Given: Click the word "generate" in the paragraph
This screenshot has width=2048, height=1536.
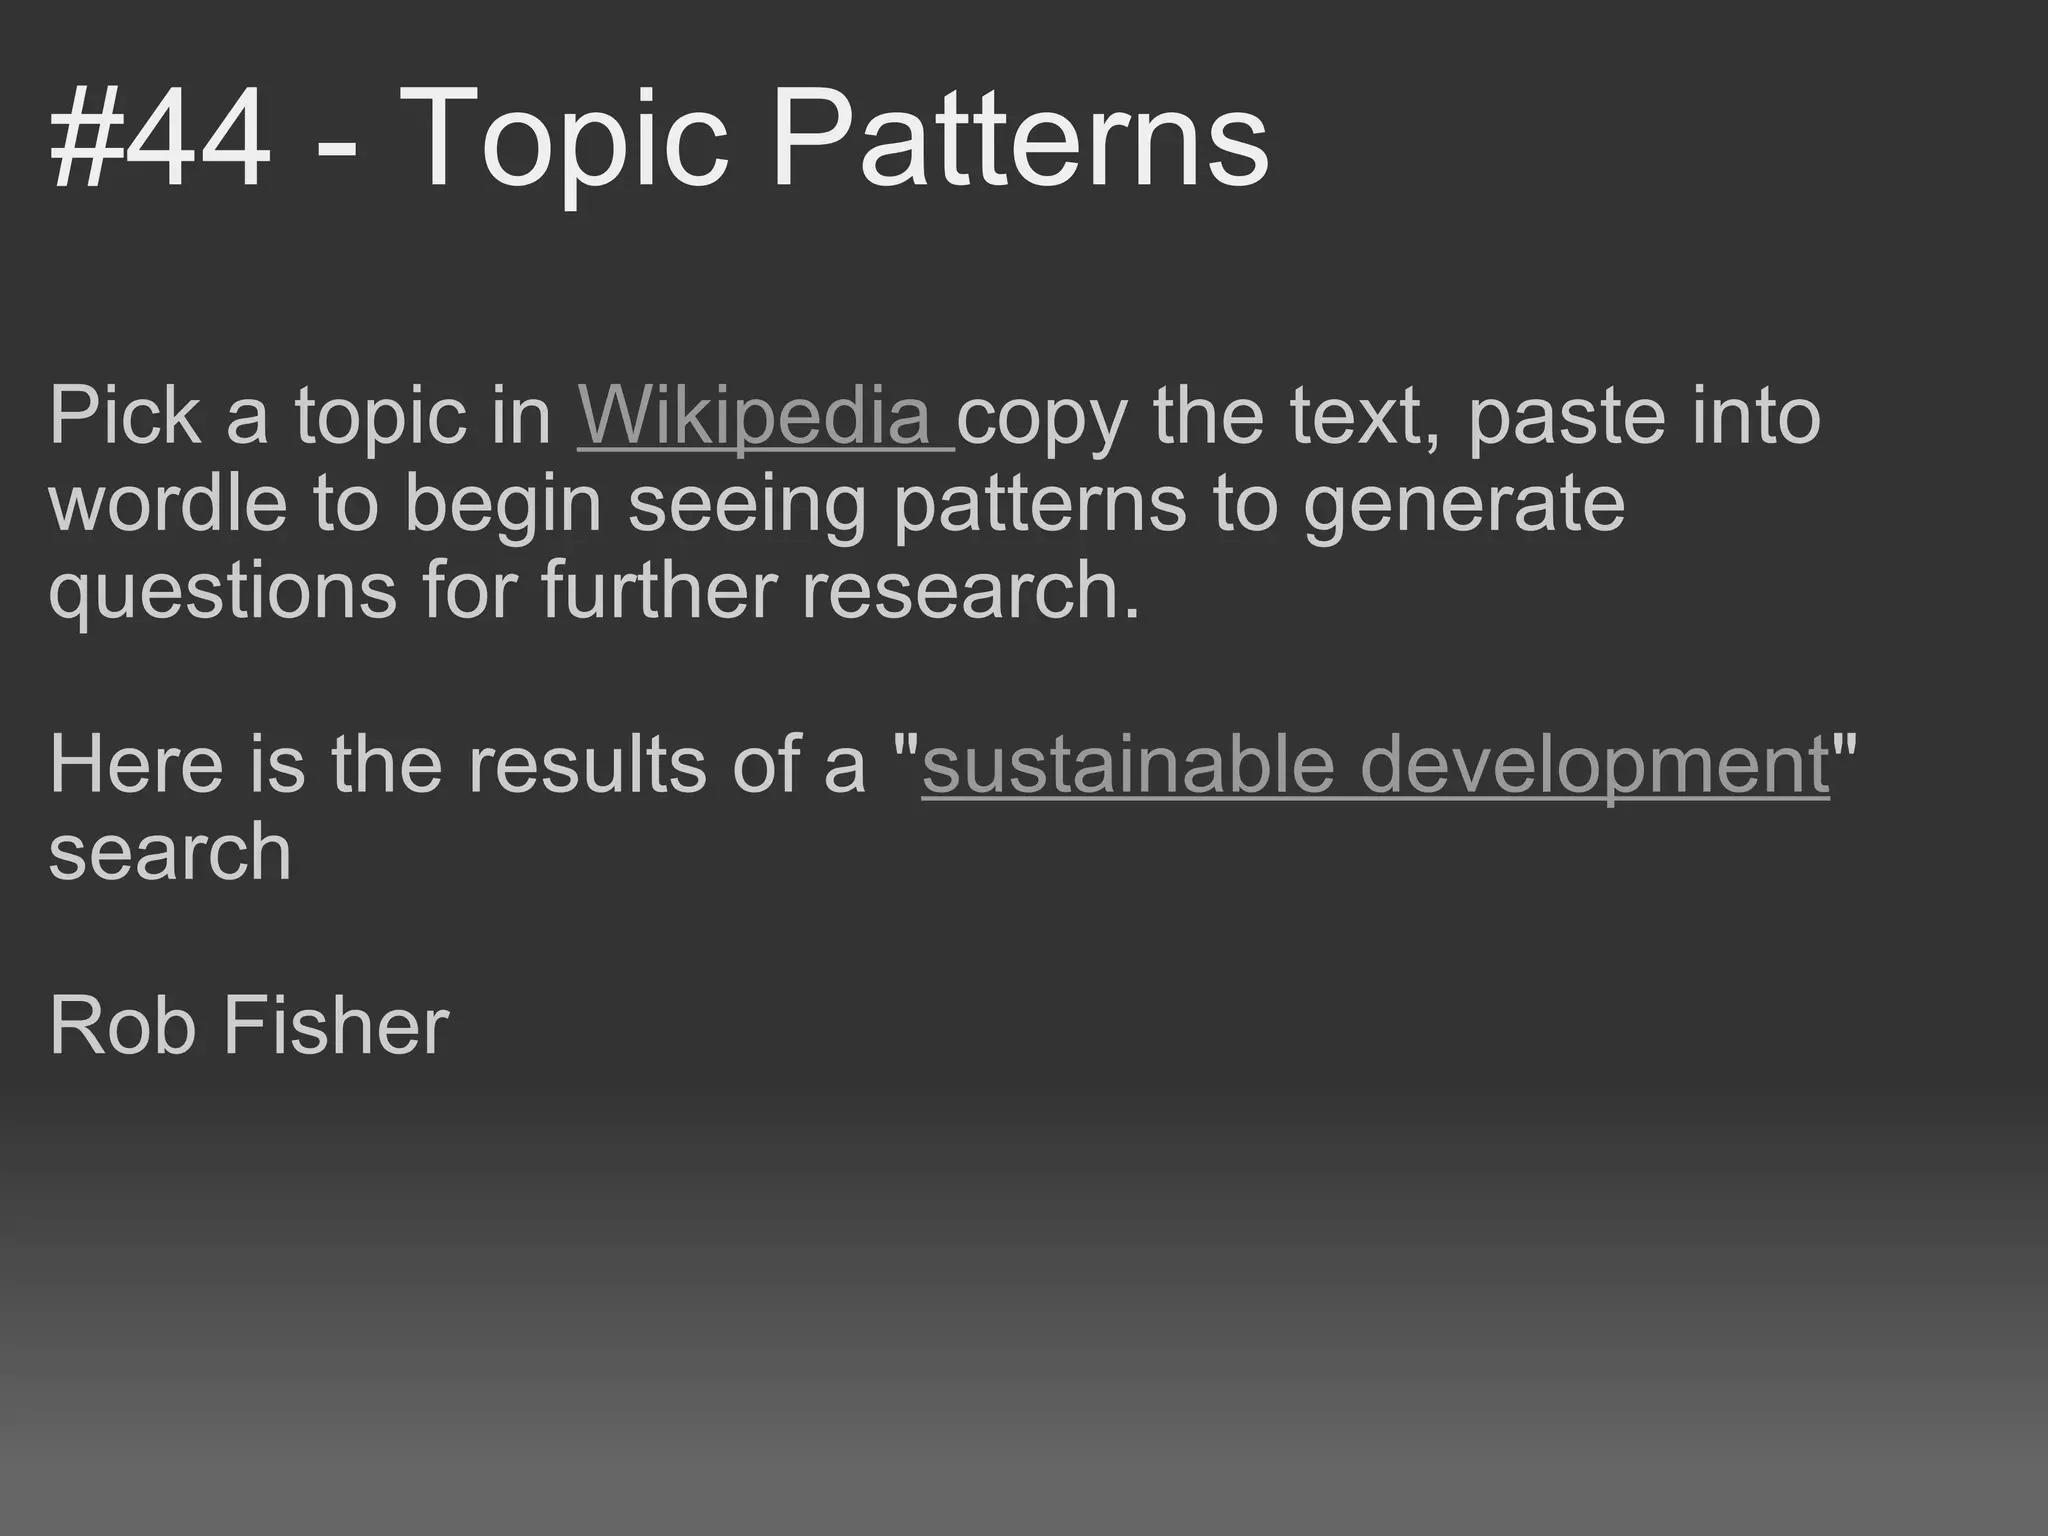Looking at the screenshot, I should point(1463,507).
